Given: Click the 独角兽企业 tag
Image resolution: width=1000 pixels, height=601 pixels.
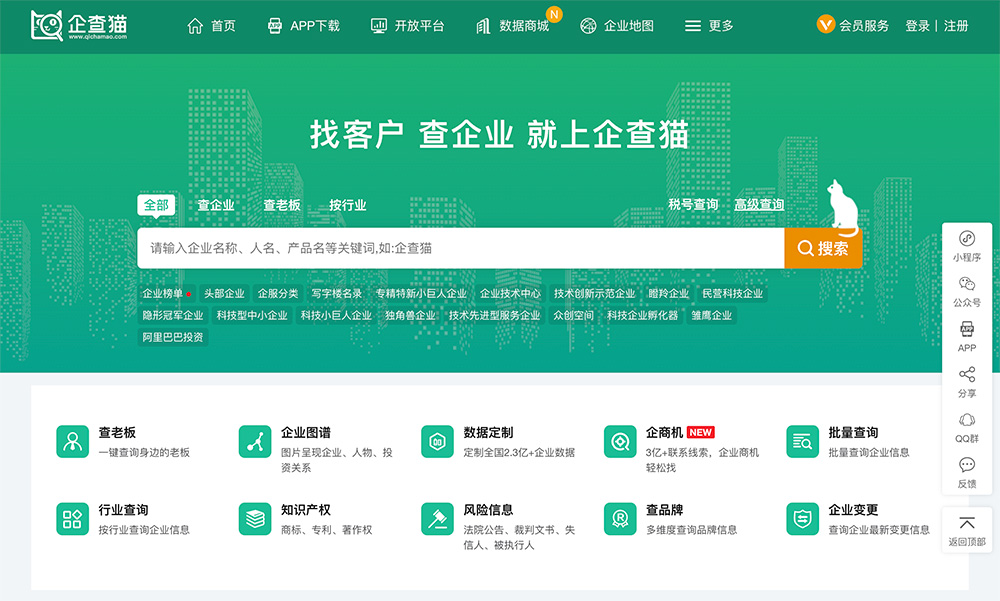Looking at the screenshot, I should tap(410, 315).
